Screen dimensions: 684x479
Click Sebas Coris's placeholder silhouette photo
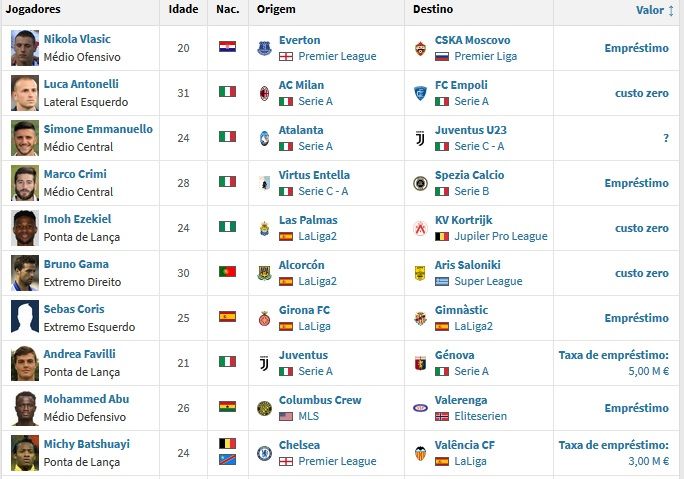pyautogui.click(x=25, y=318)
